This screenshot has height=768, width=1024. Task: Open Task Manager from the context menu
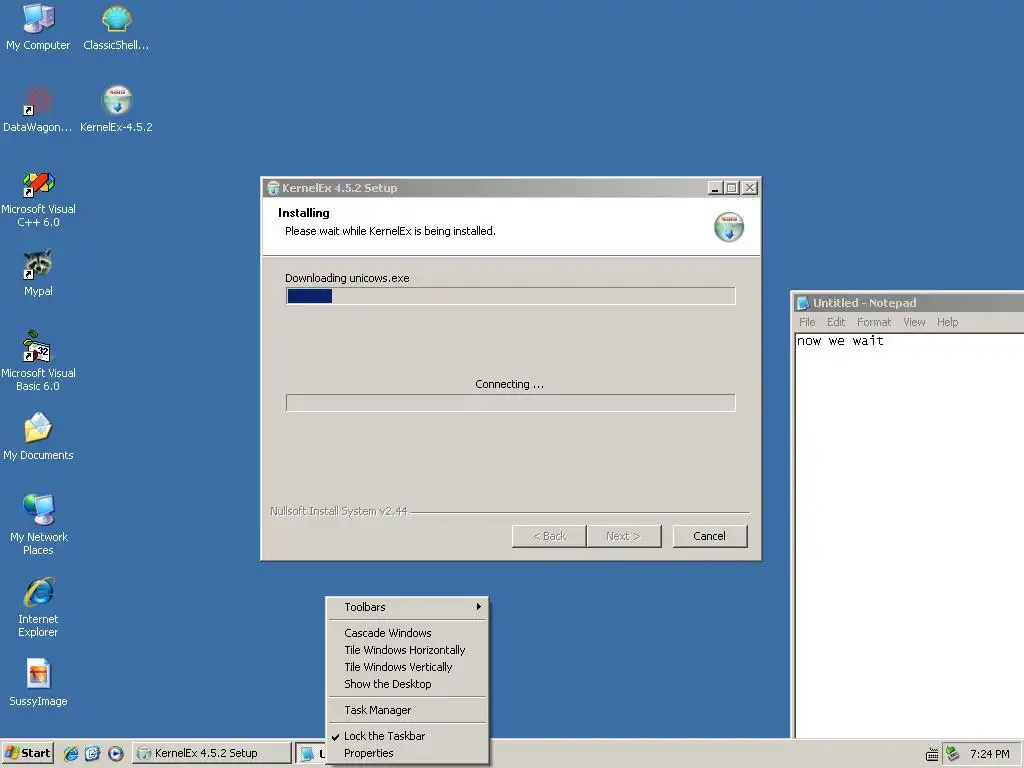[408, 710]
